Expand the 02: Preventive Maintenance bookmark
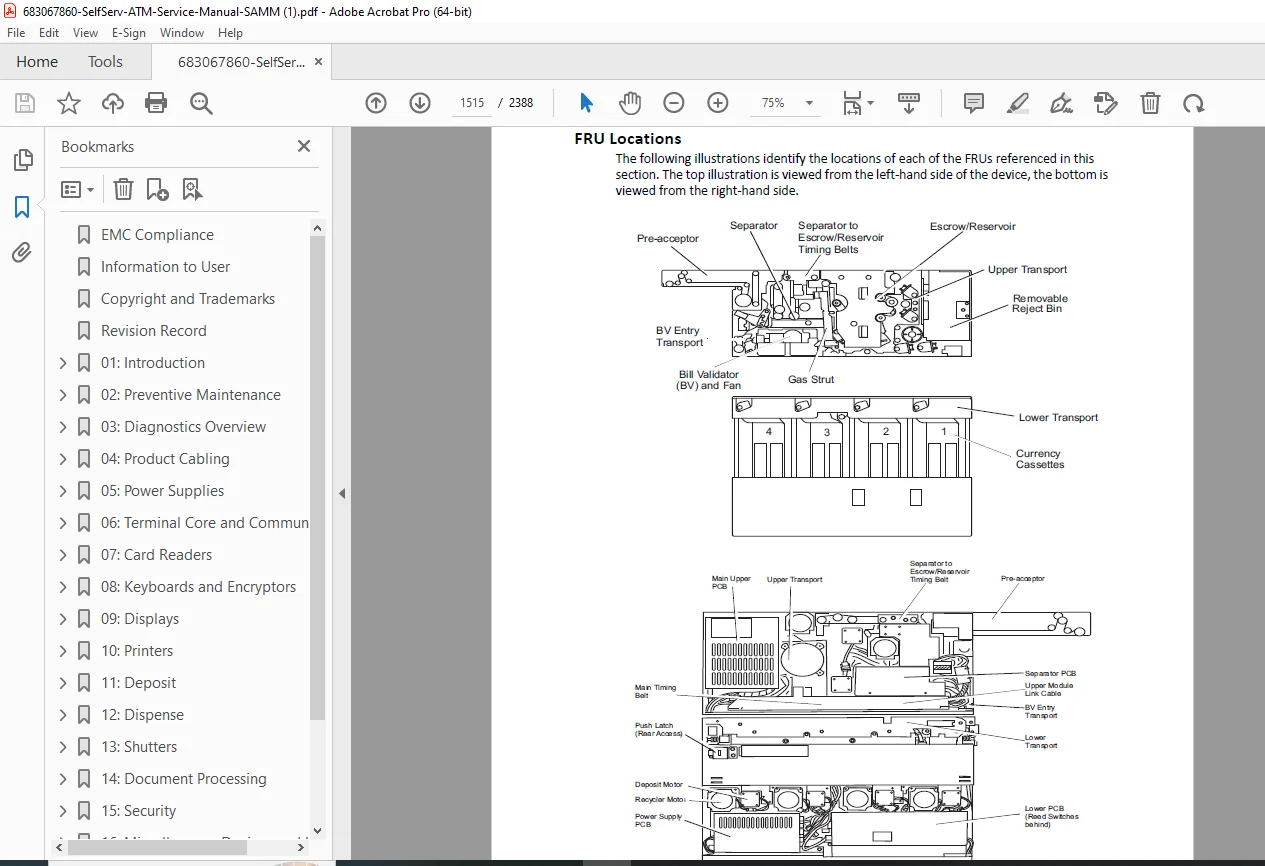The height and width of the screenshot is (866, 1265). tap(63, 395)
